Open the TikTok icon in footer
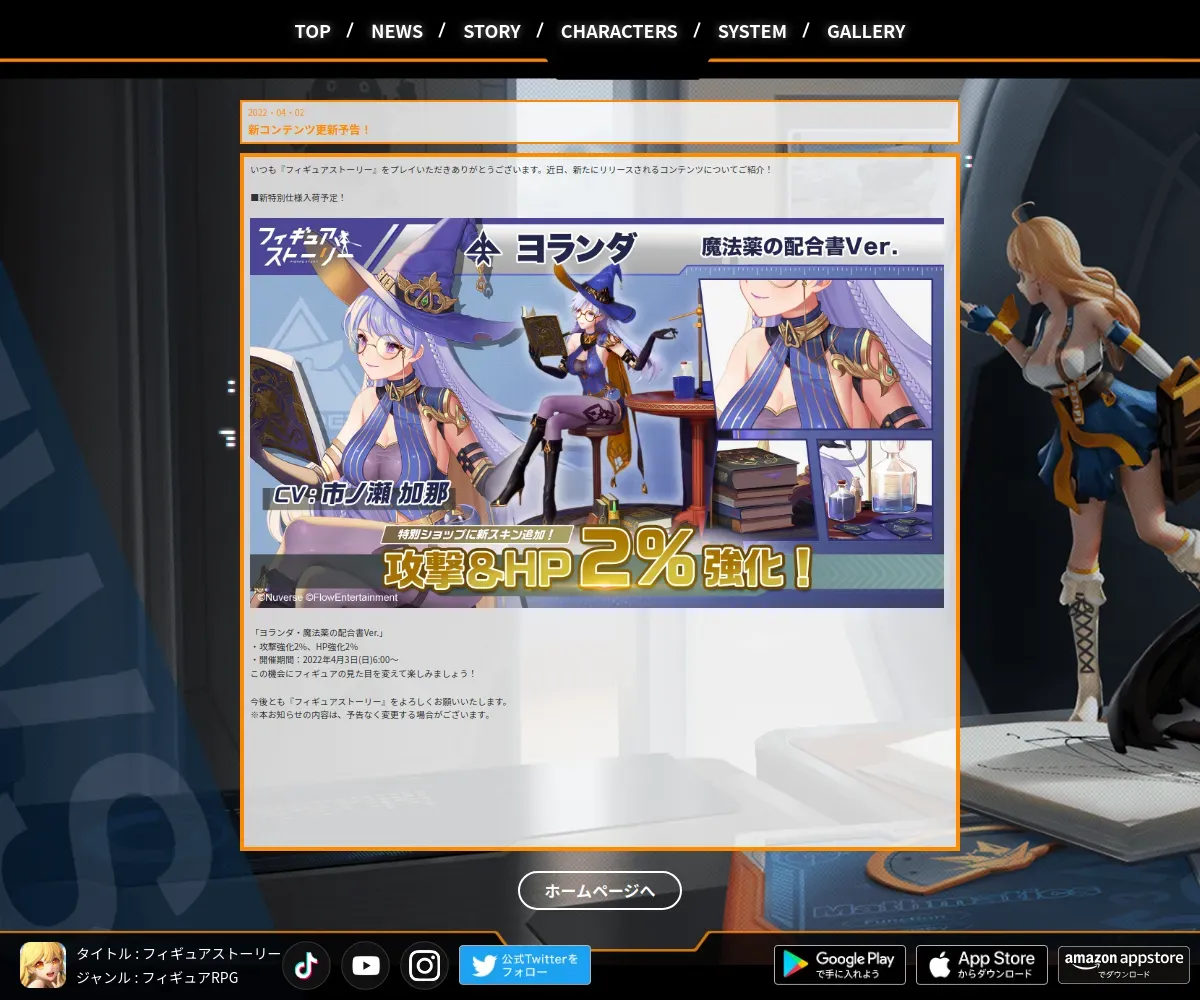Viewport: 1200px width, 1000px height. 306,965
